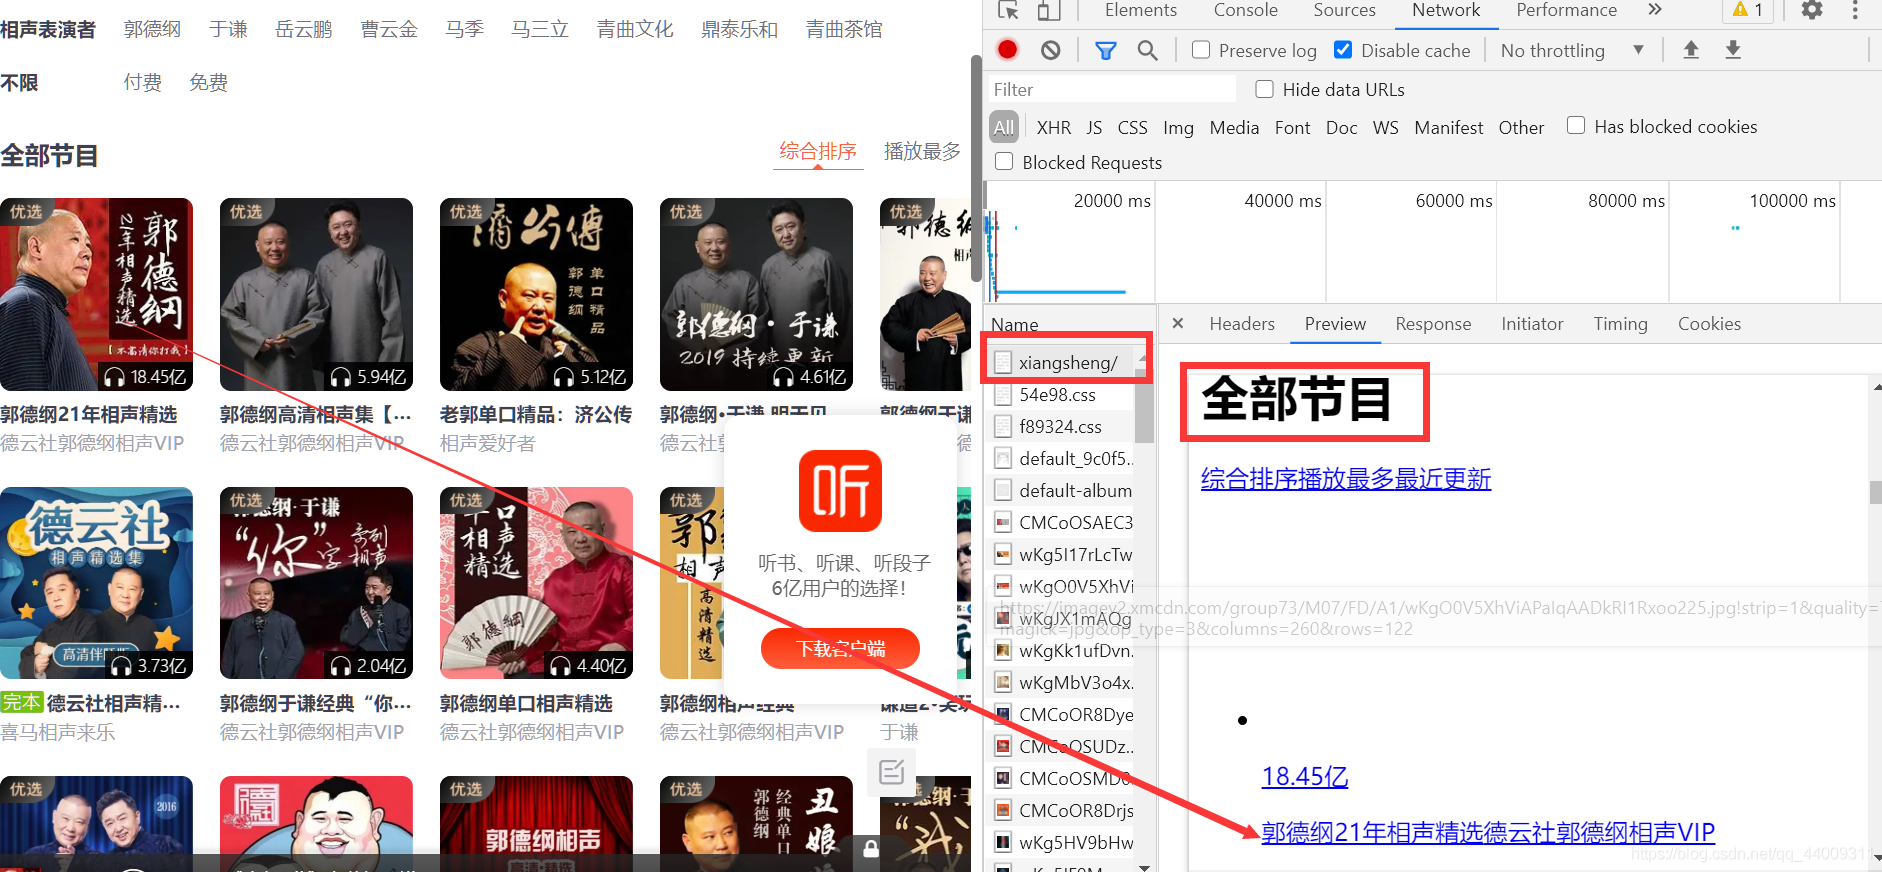The width and height of the screenshot is (1882, 872).
Task: Open network search magnifier
Action: tap(1147, 50)
